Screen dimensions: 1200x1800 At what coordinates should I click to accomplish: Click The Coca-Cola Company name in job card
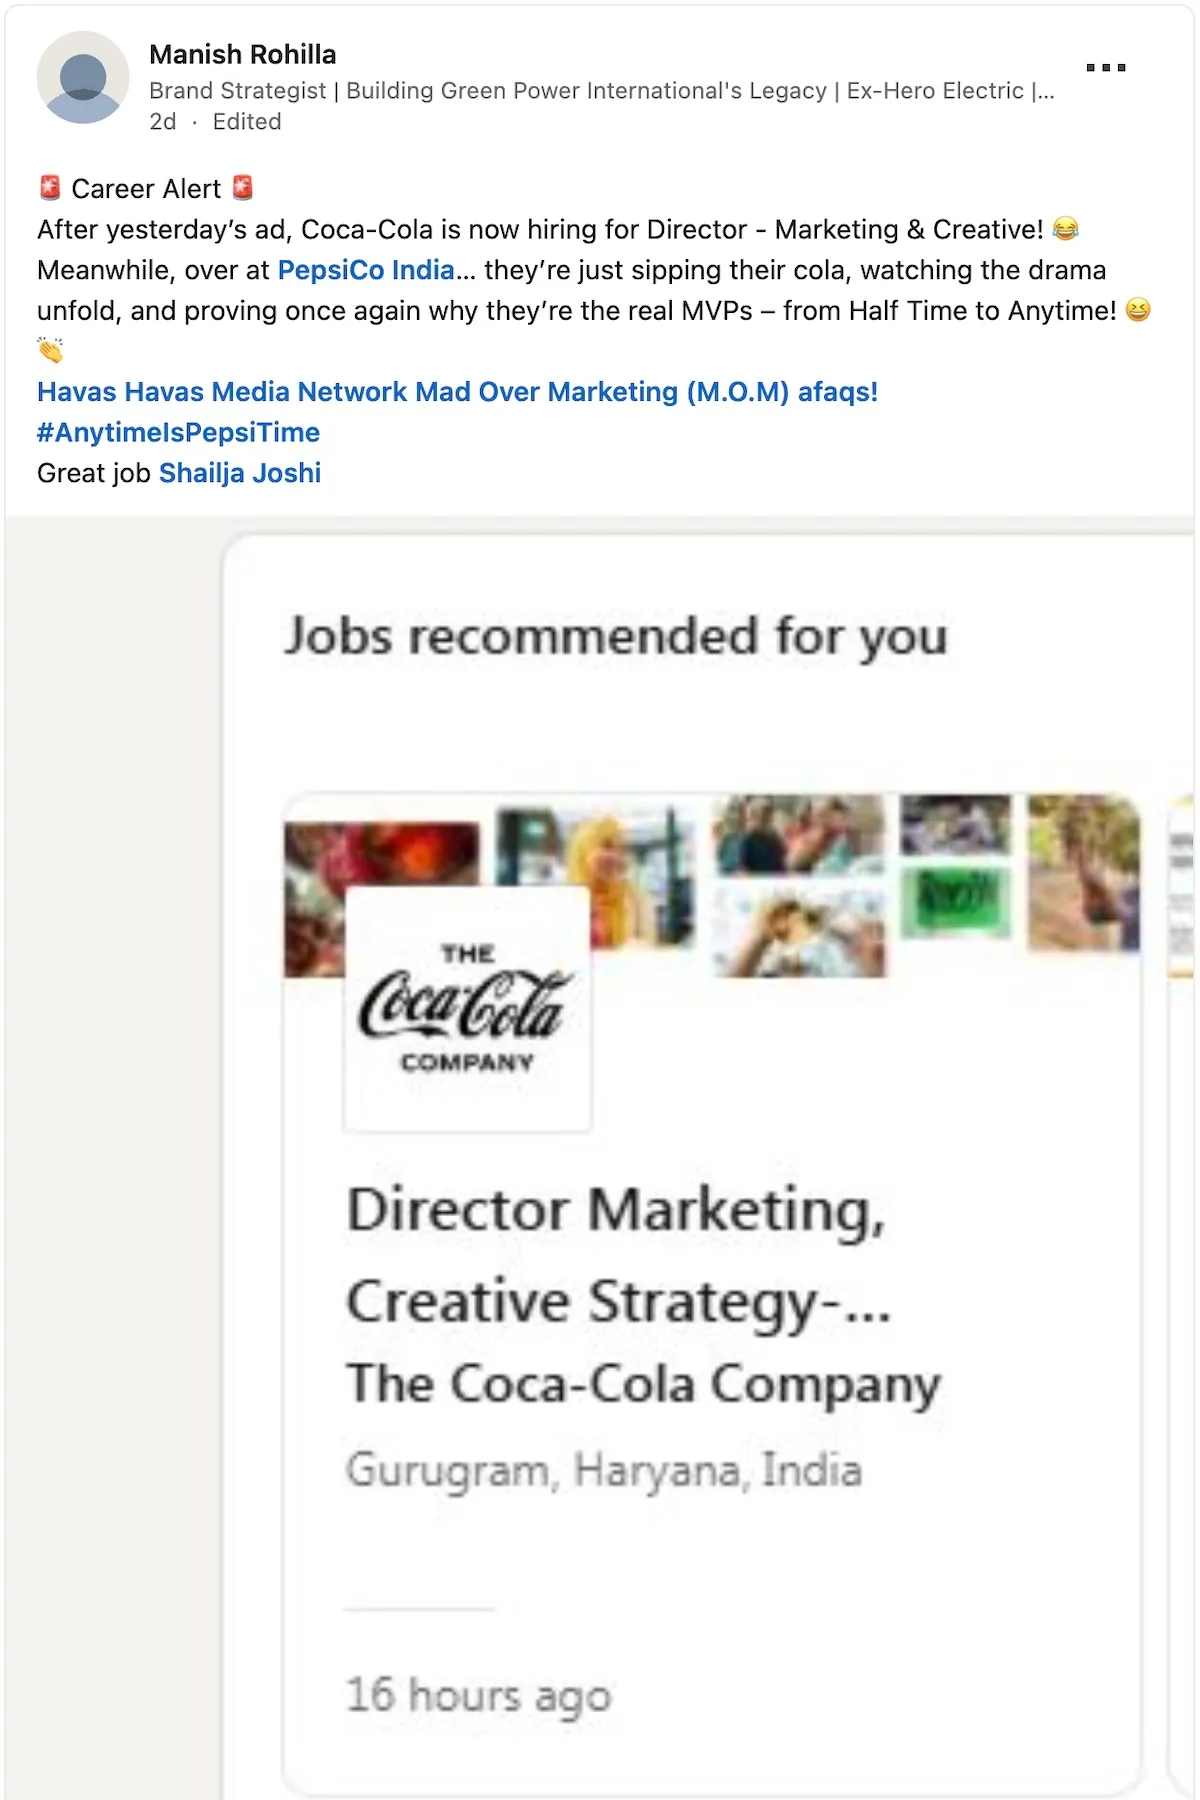click(x=643, y=1385)
